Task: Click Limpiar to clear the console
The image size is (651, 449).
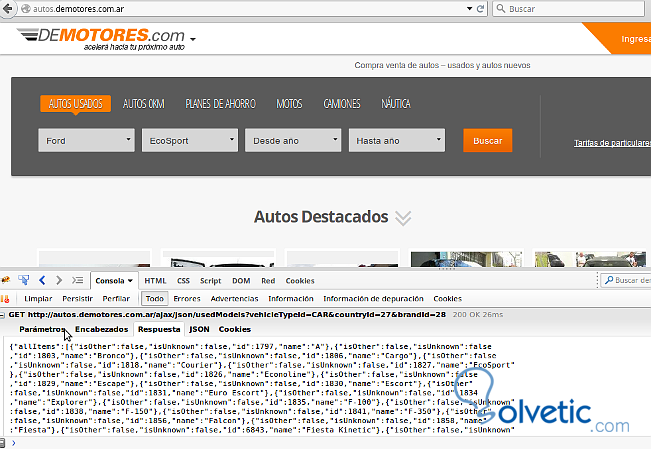Action: coord(38,299)
